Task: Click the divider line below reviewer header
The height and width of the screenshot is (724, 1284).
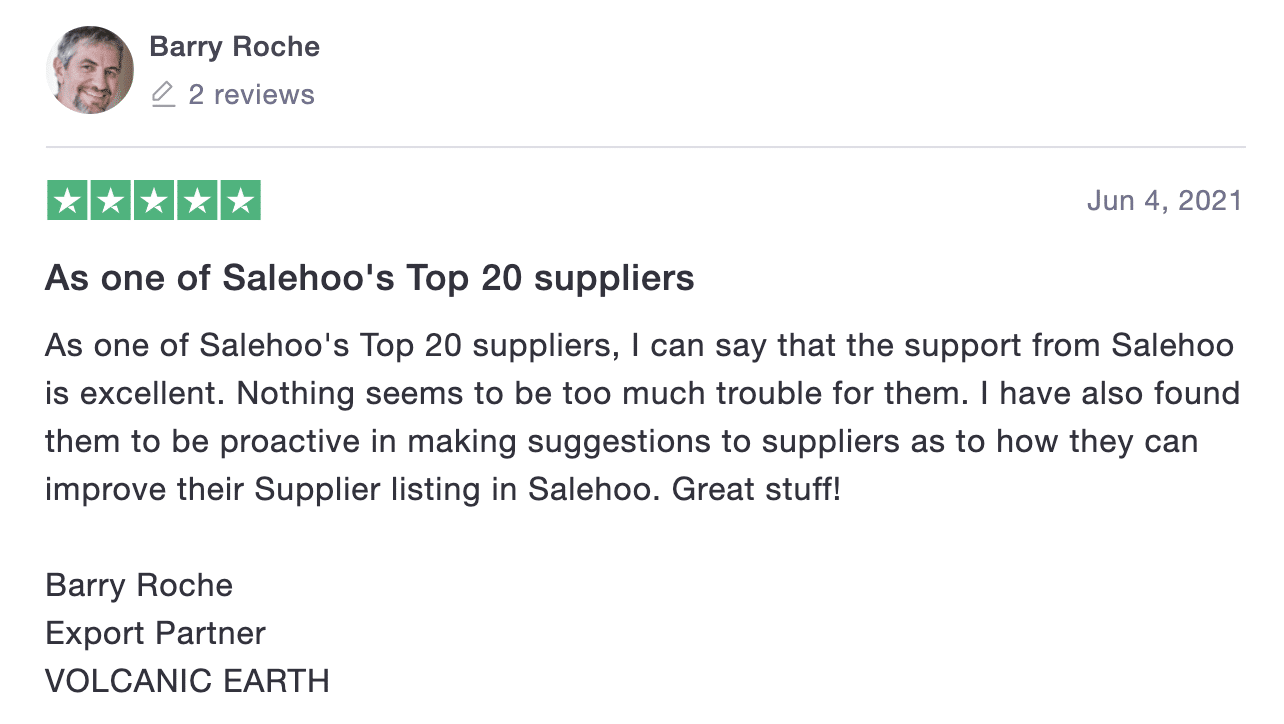Action: click(645, 147)
